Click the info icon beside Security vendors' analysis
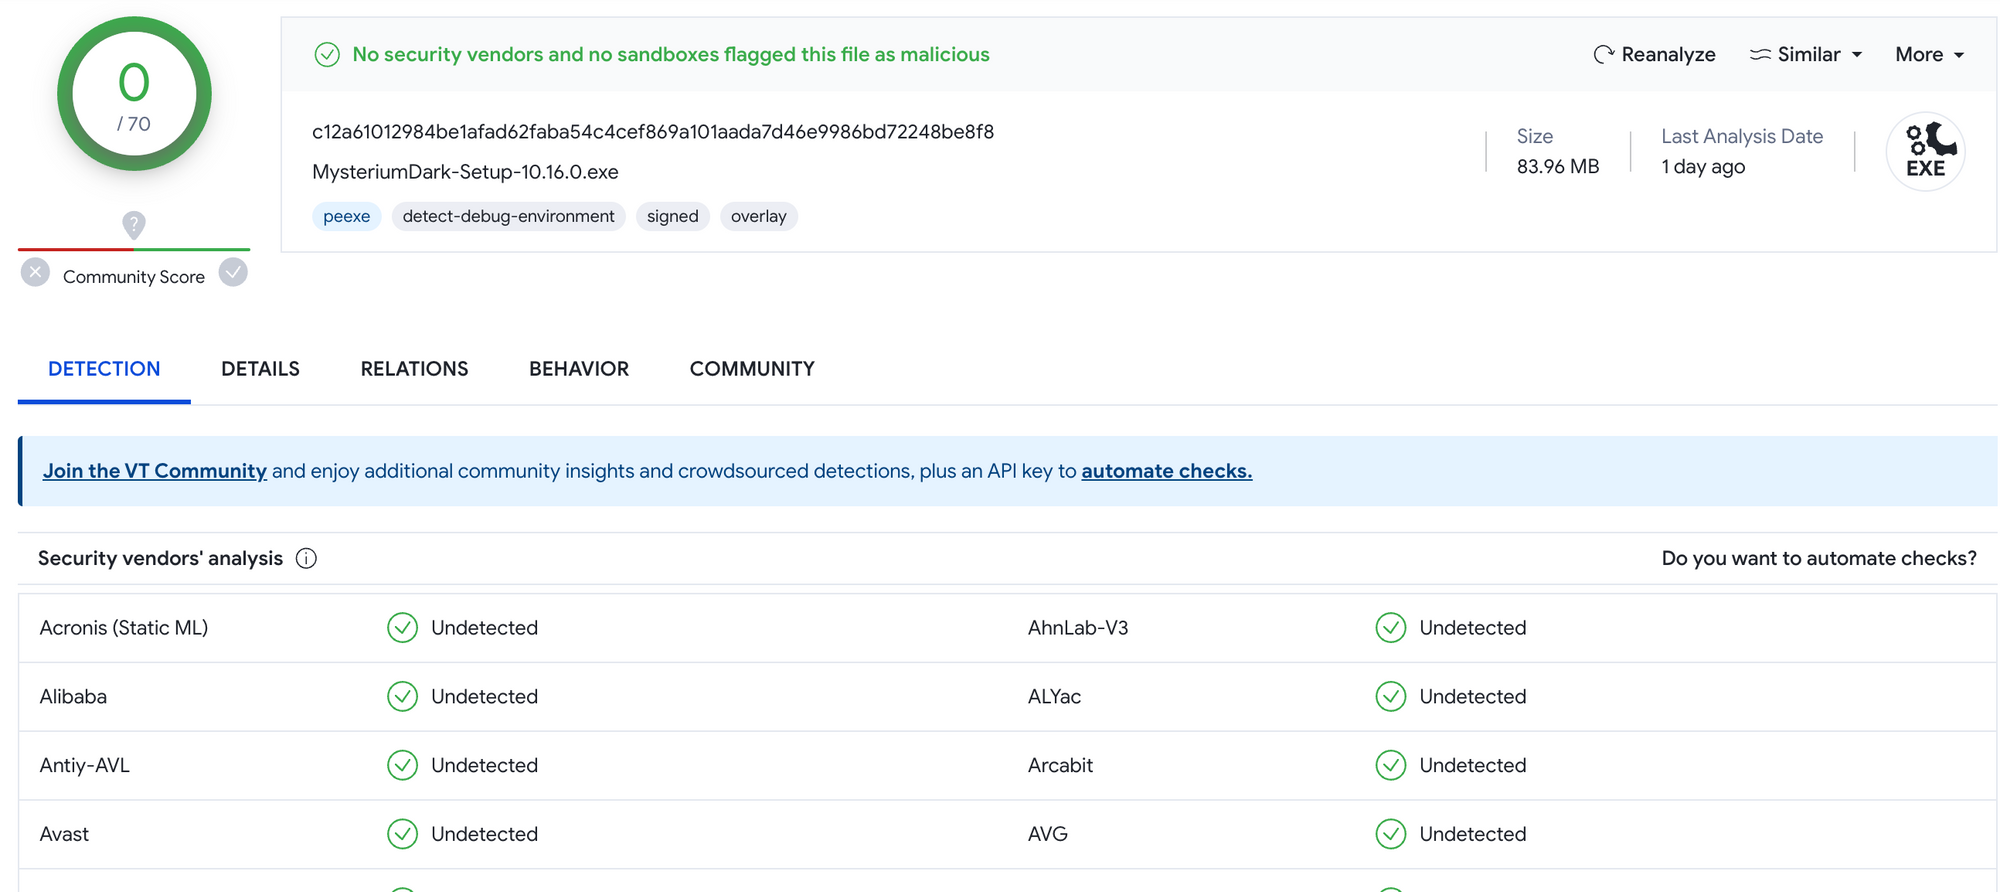Screen dimensions: 2000x892 coord(307,558)
